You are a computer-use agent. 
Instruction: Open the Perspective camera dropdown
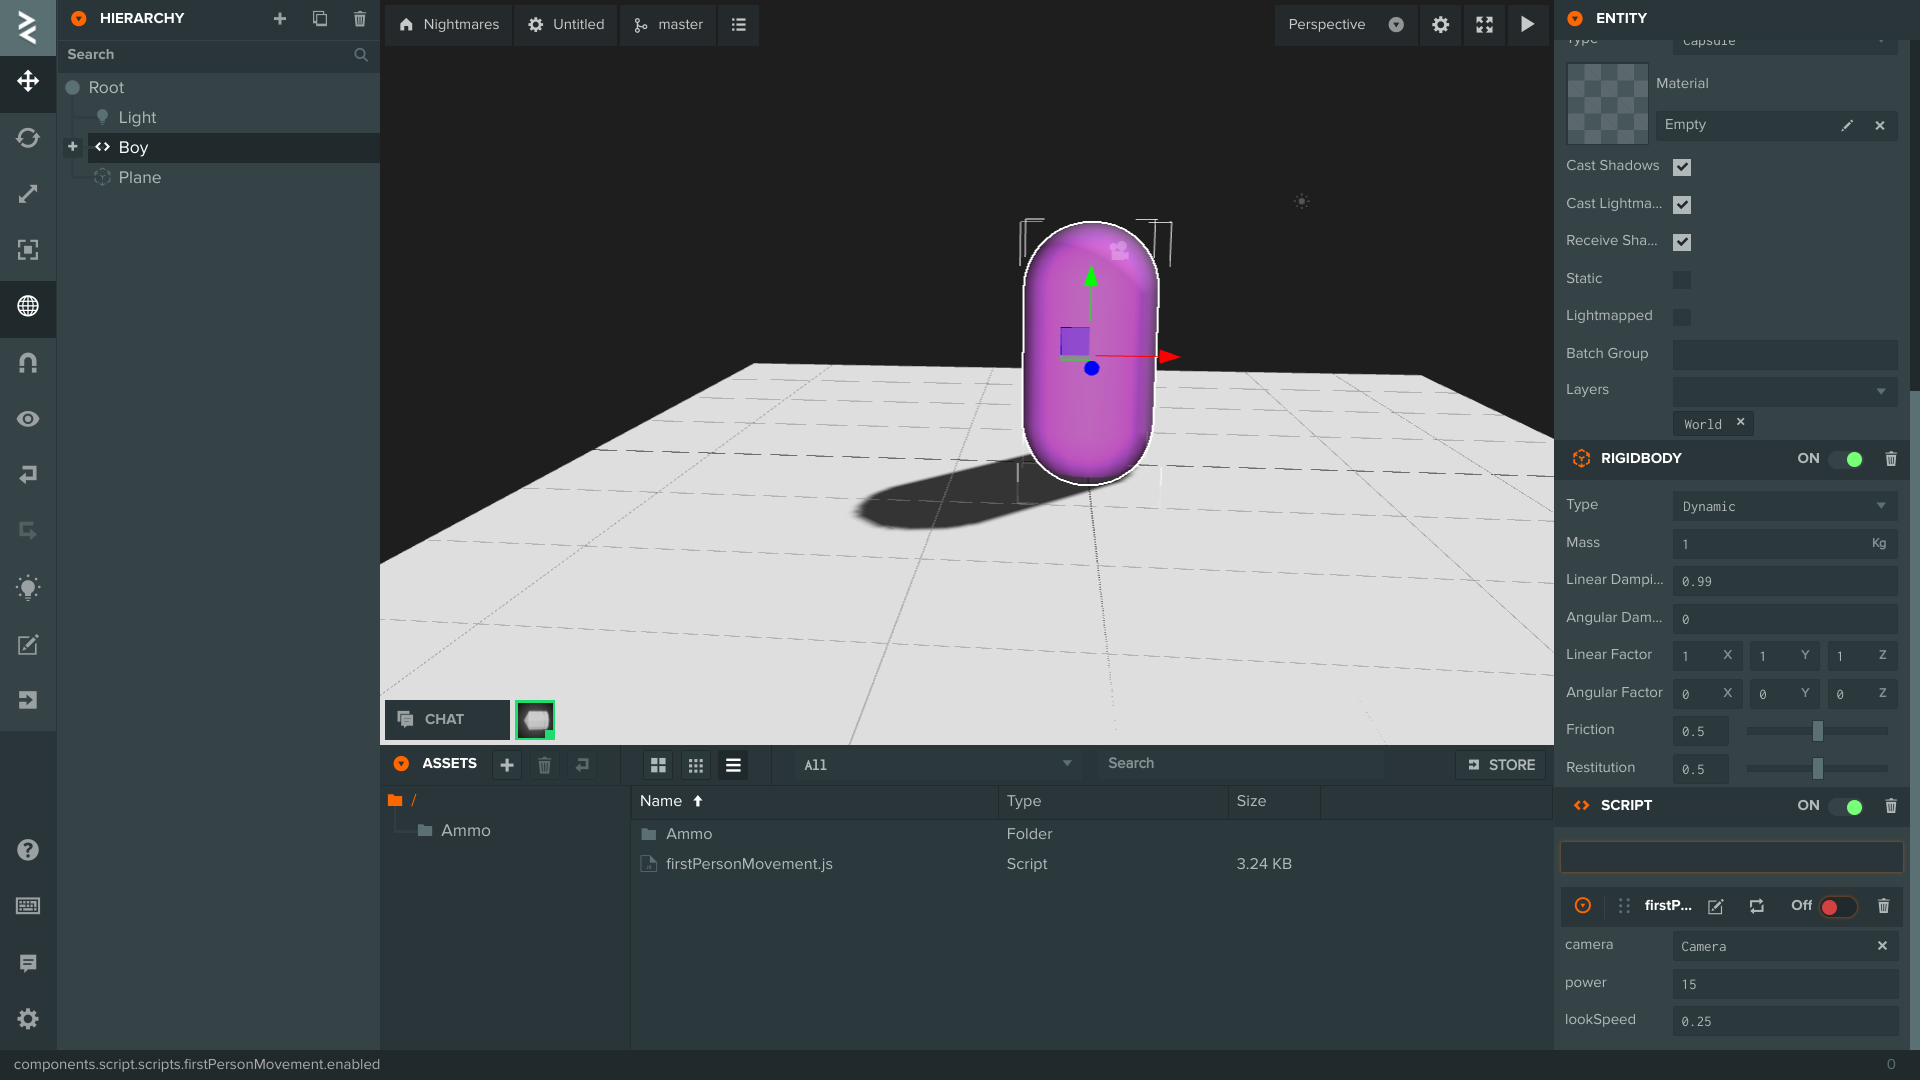[x=1345, y=24]
